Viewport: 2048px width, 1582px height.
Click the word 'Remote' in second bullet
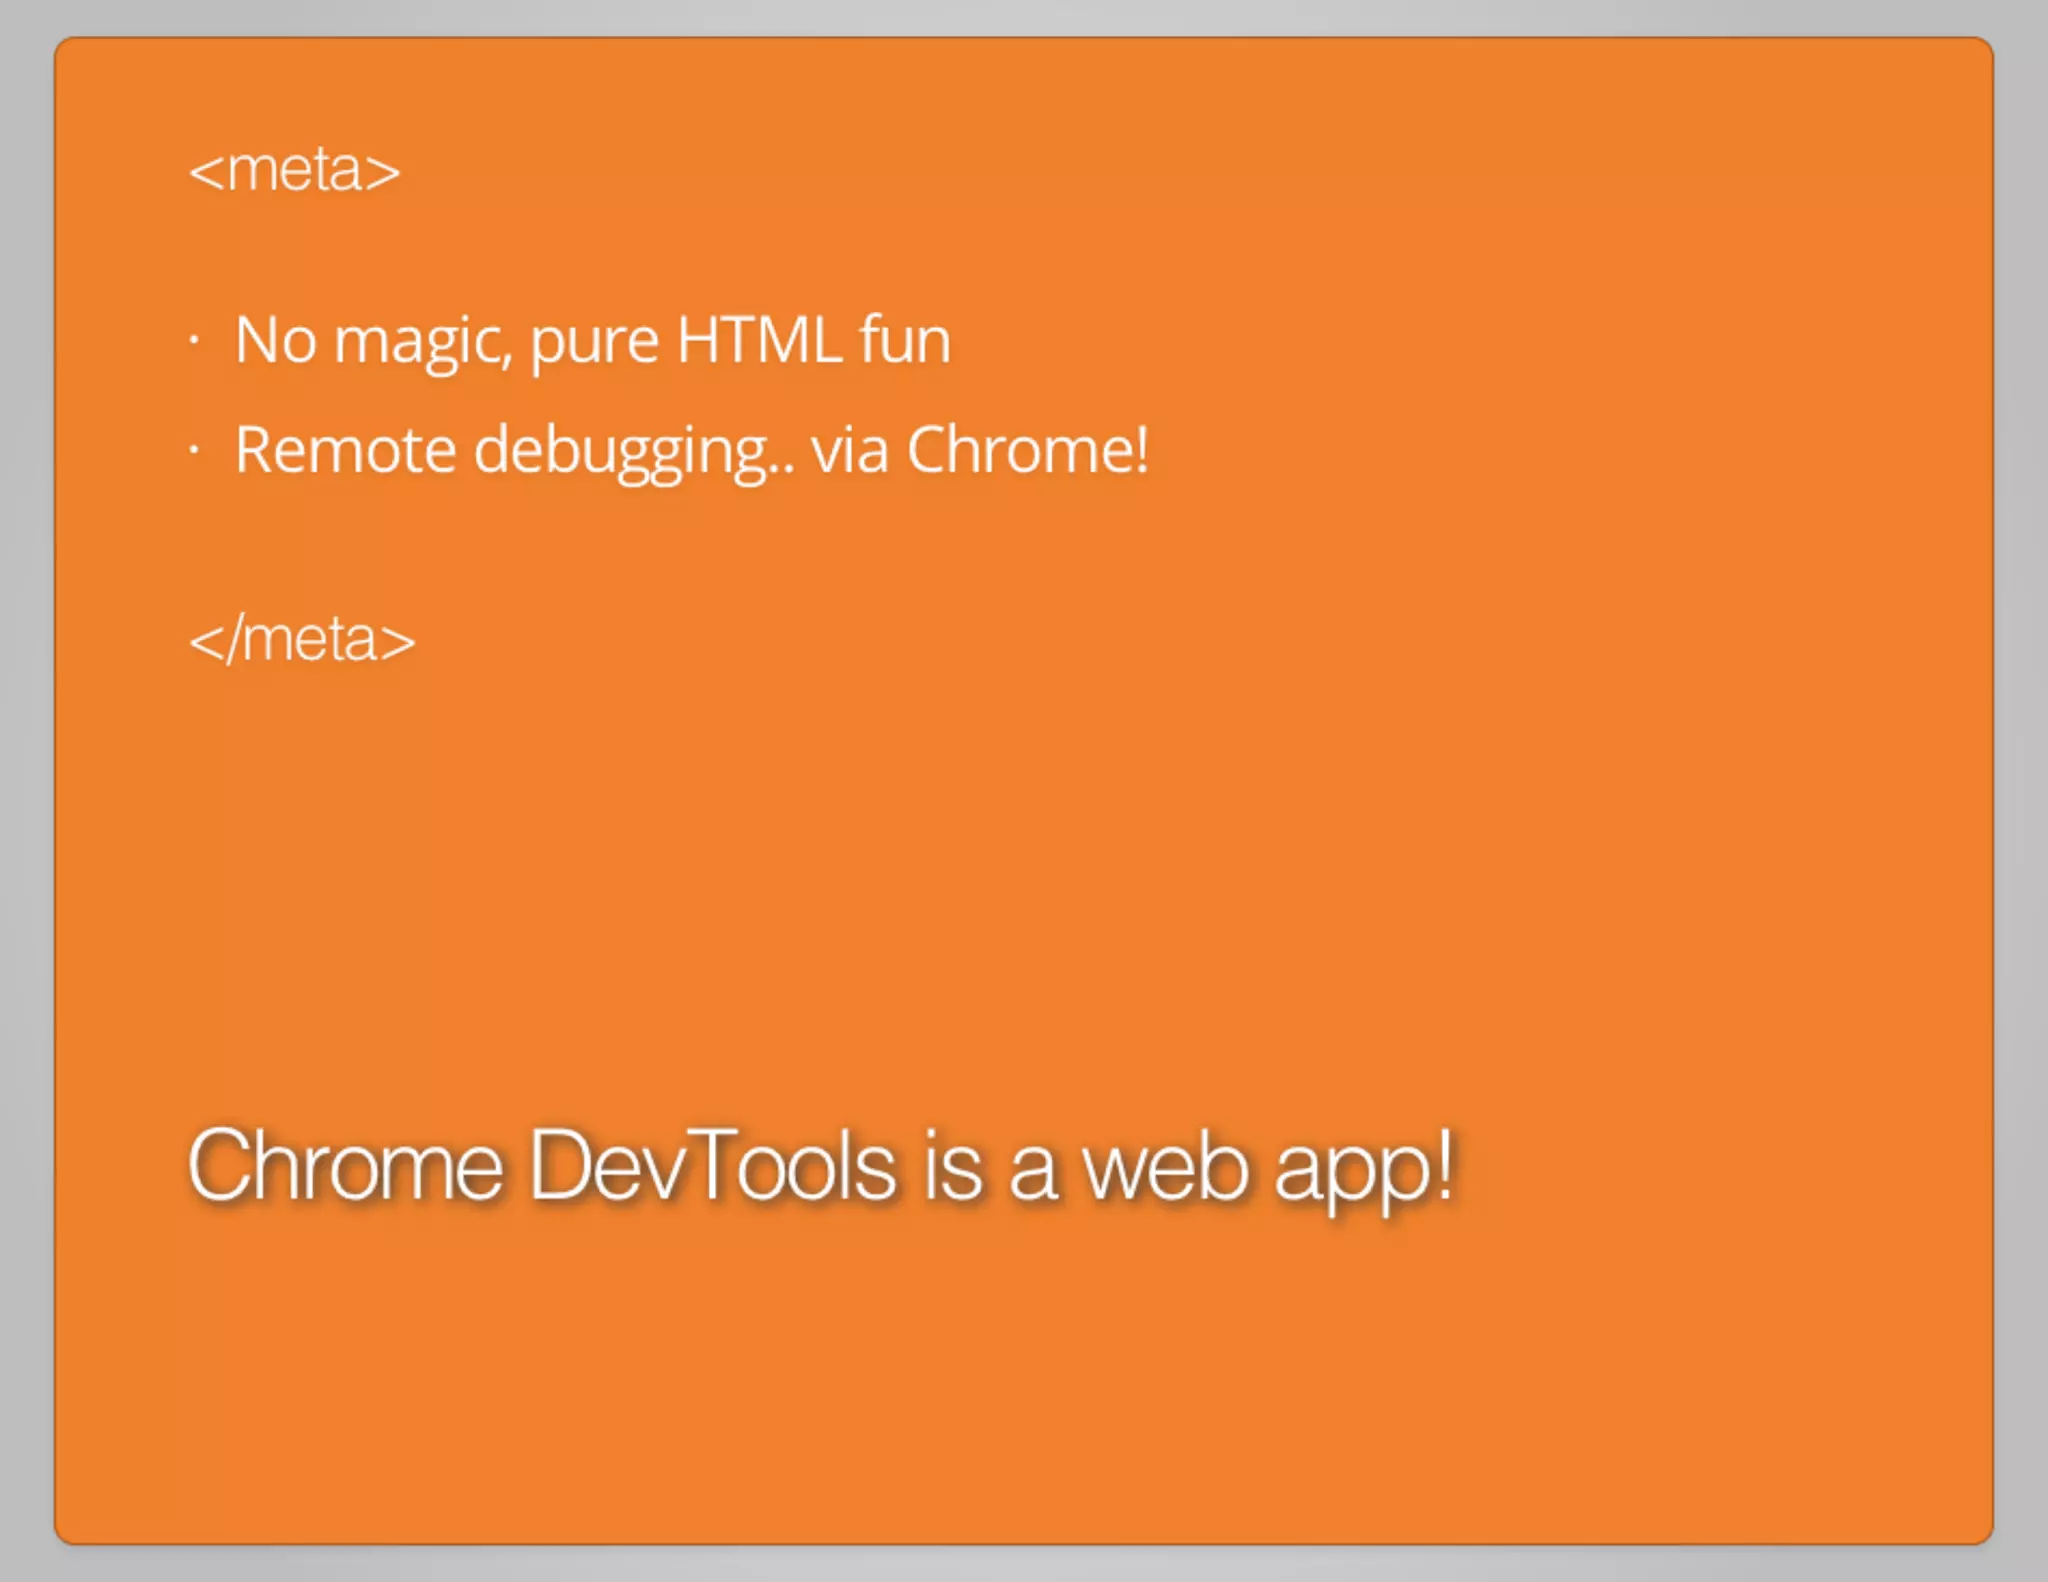point(345,450)
